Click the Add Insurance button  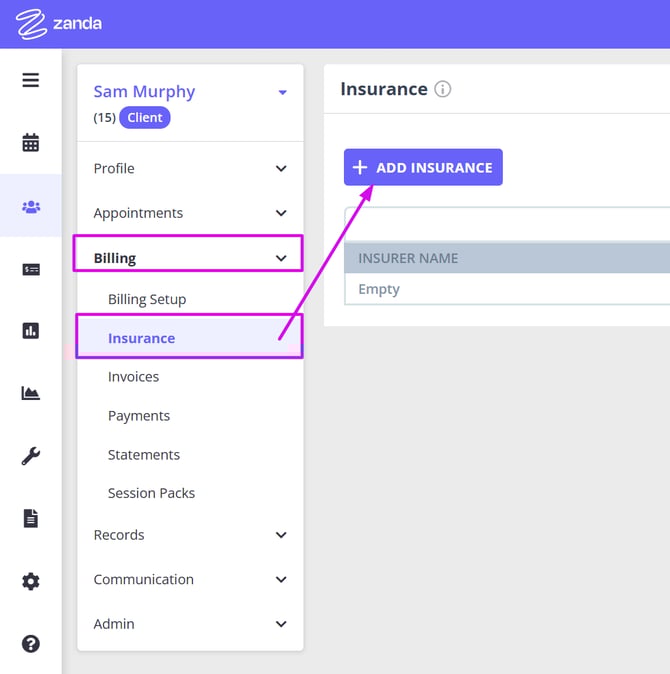point(423,167)
